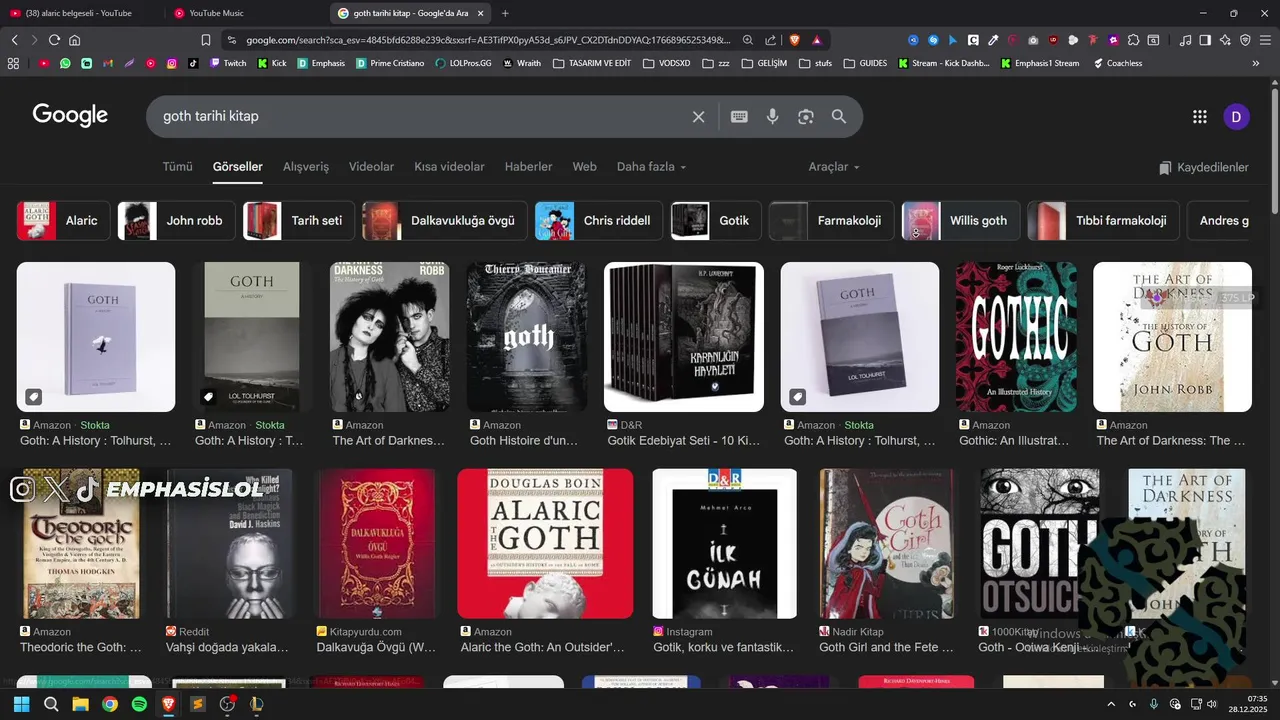This screenshot has height=720, width=1280.
Task: Click the address bar URL
Action: [x=488, y=40]
